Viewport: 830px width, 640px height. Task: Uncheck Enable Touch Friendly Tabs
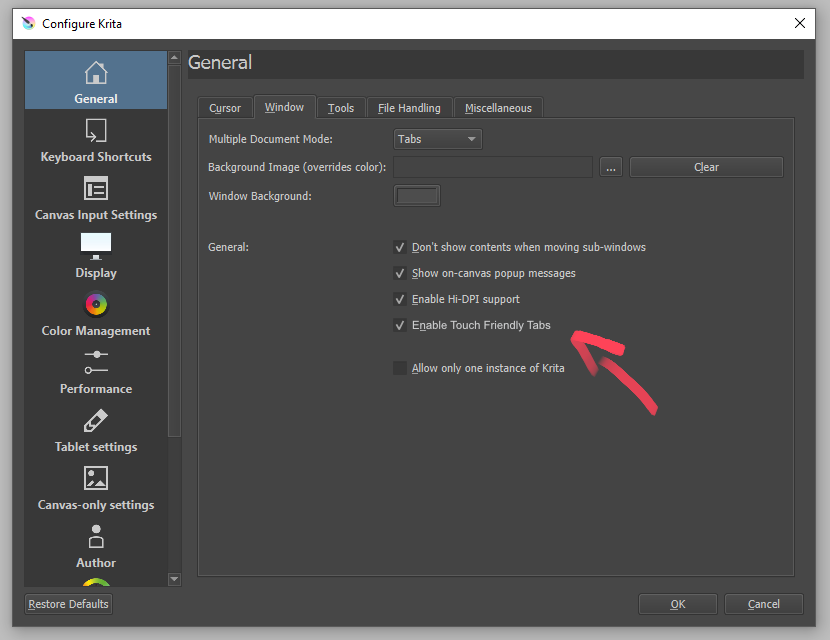pos(400,325)
